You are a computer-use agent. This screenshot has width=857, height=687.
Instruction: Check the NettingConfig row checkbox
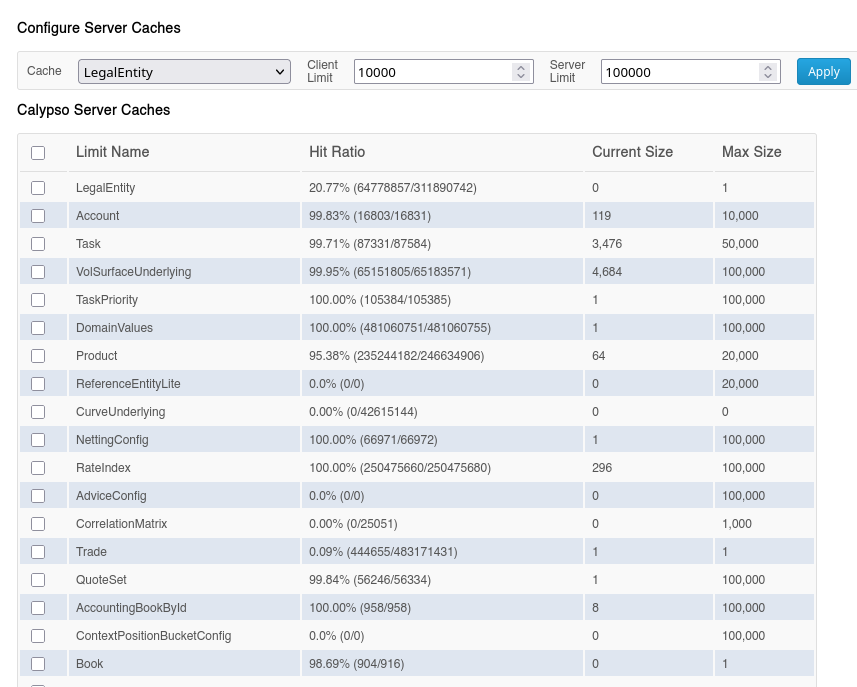click(x=38, y=439)
